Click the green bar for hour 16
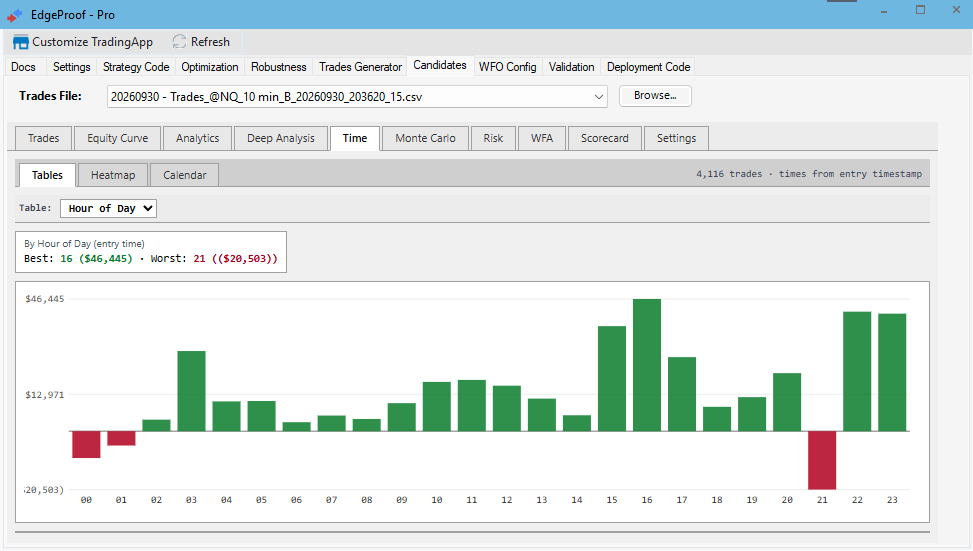 click(x=647, y=365)
